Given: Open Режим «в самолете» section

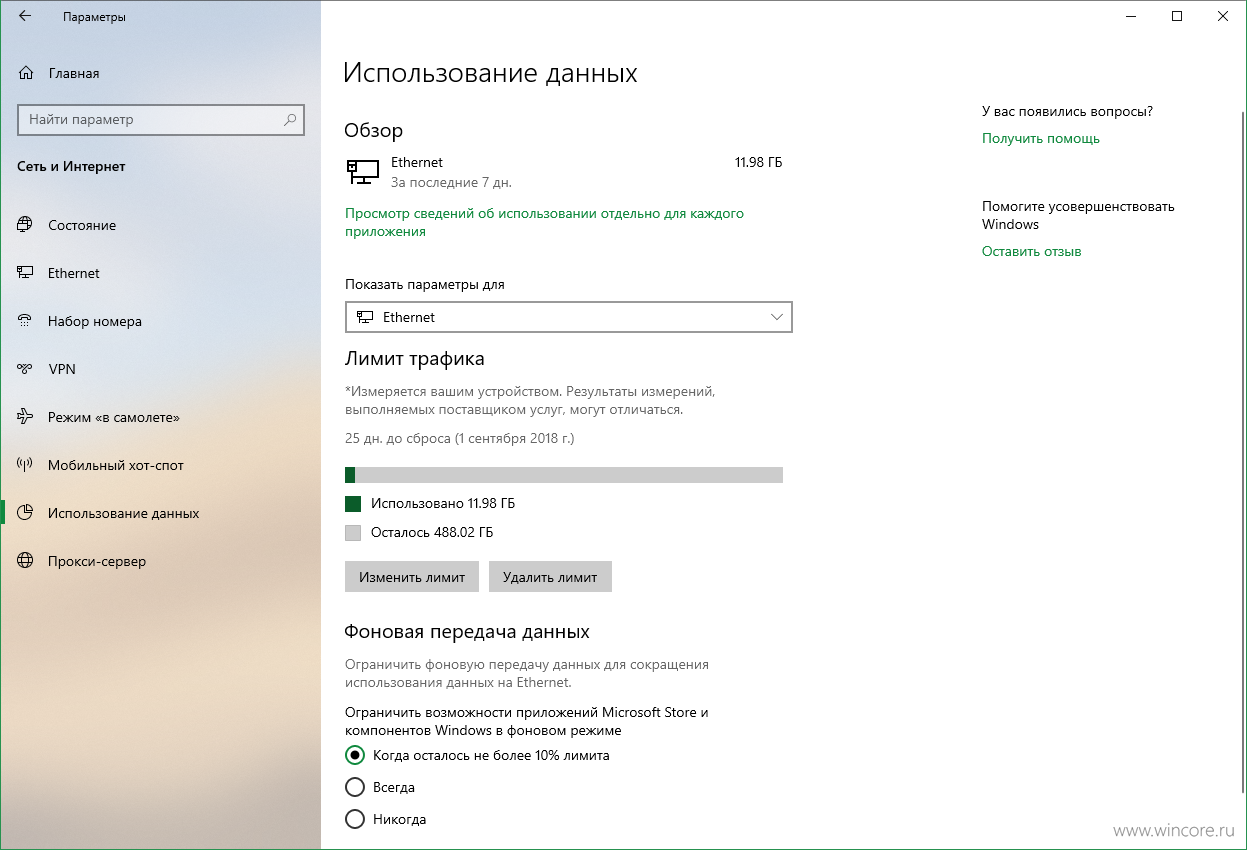Looking at the screenshot, I should [x=160, y=417].
